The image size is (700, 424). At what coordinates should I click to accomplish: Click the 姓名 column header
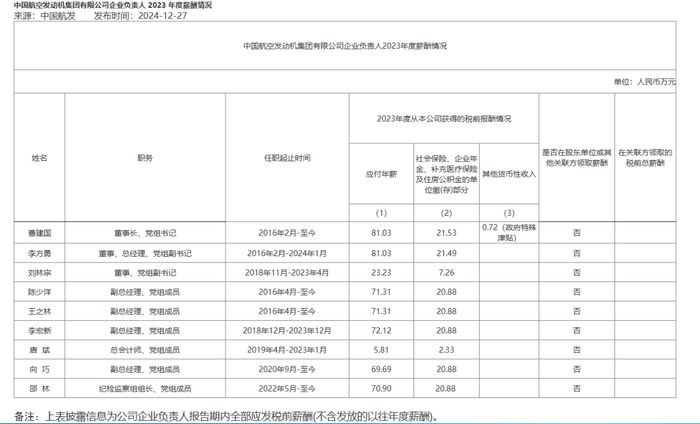tap(39, 158)
